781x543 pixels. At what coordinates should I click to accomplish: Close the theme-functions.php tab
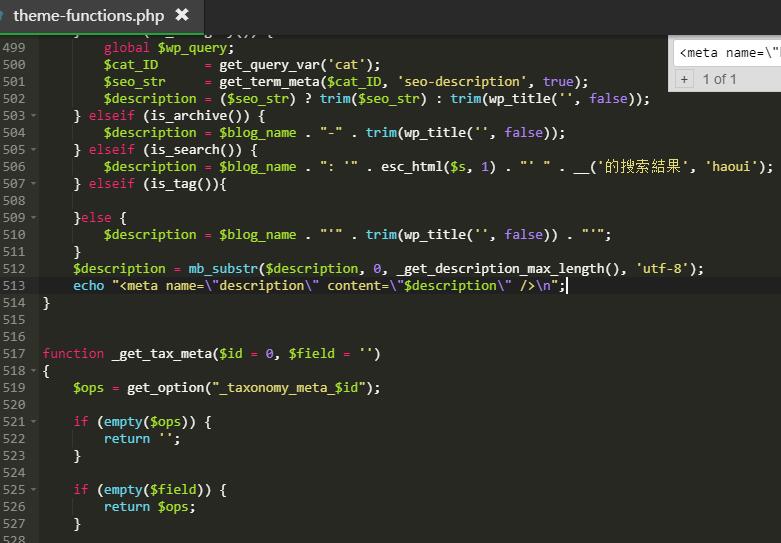[x=182, y=15]
